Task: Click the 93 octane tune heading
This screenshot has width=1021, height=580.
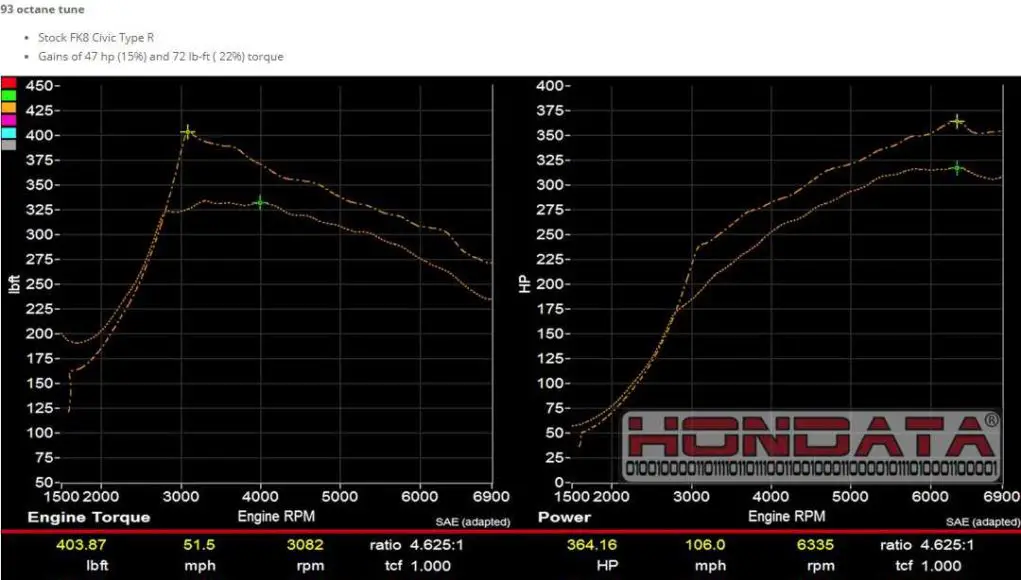Action: tap(42, 8)
